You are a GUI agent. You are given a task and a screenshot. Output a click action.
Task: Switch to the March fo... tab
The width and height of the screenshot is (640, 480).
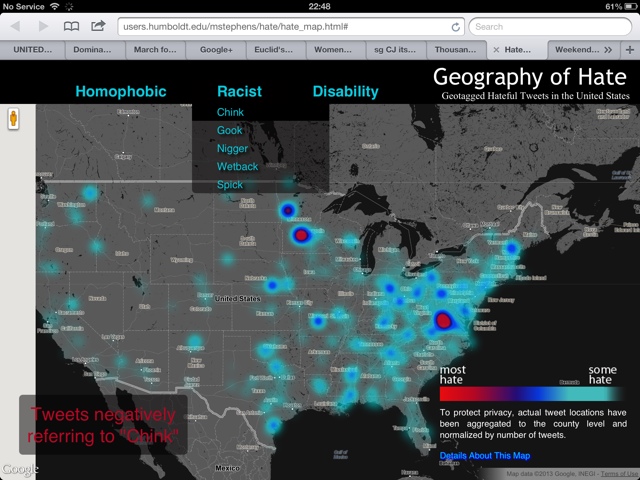155,50
